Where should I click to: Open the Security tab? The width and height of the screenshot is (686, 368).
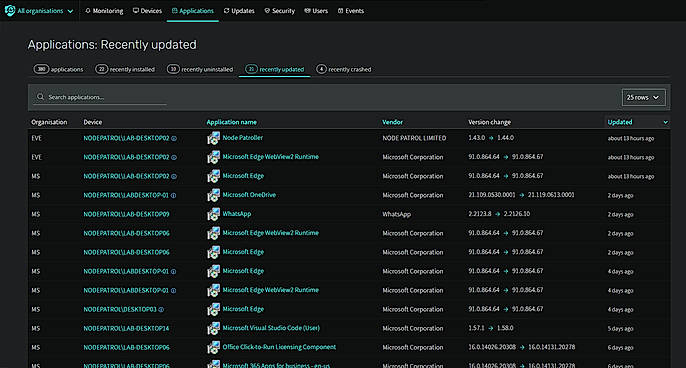(x=280, y=11)
